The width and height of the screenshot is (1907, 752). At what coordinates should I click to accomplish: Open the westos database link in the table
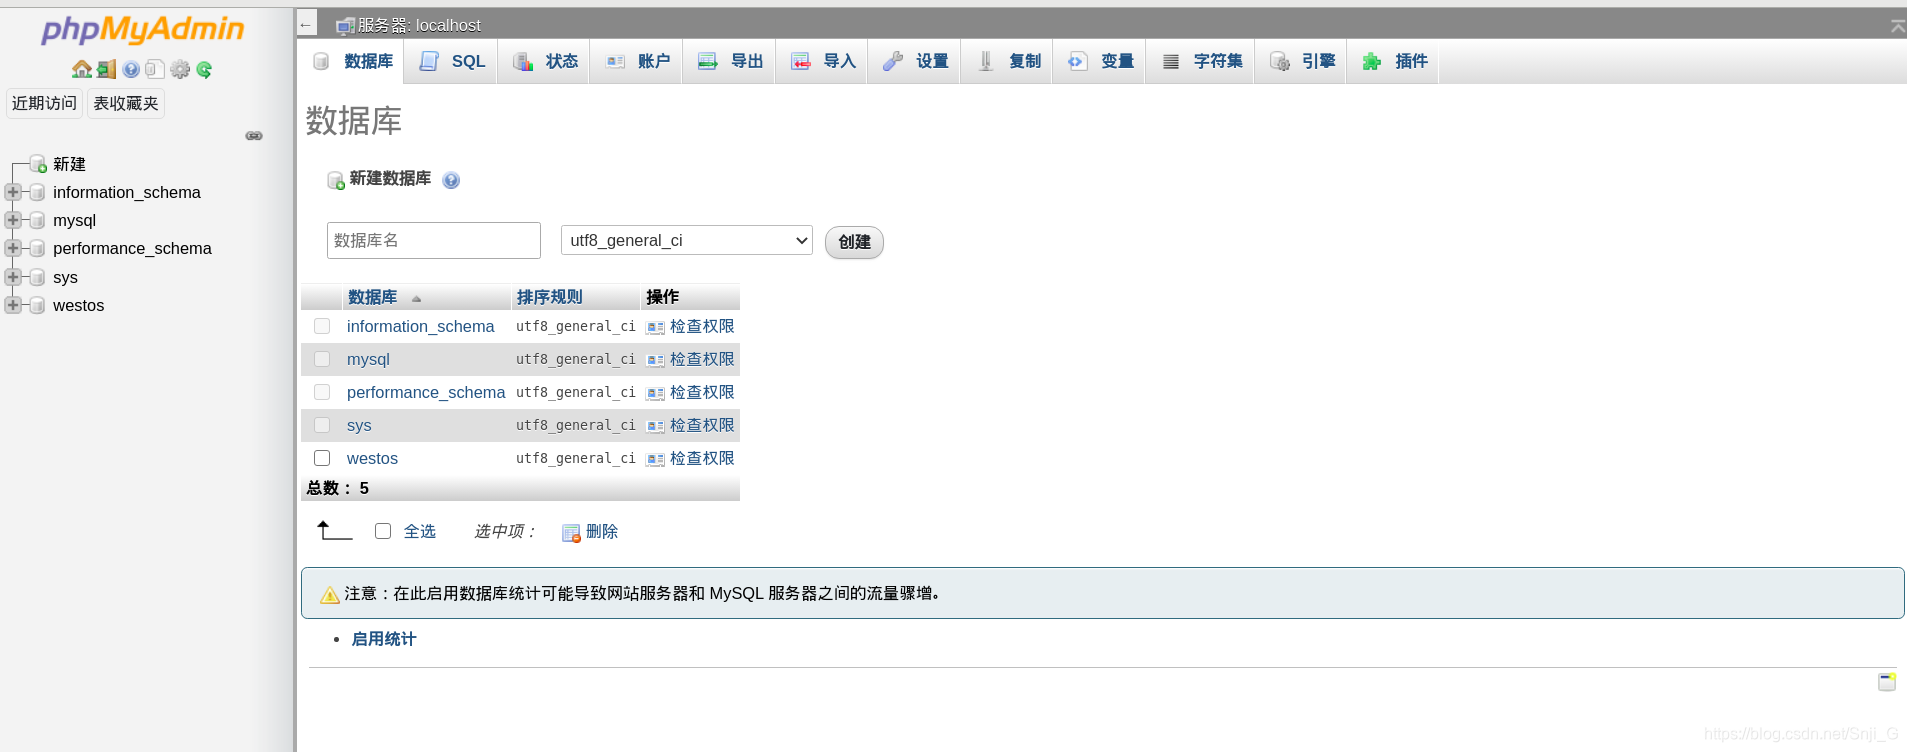(x=372, y=458)
